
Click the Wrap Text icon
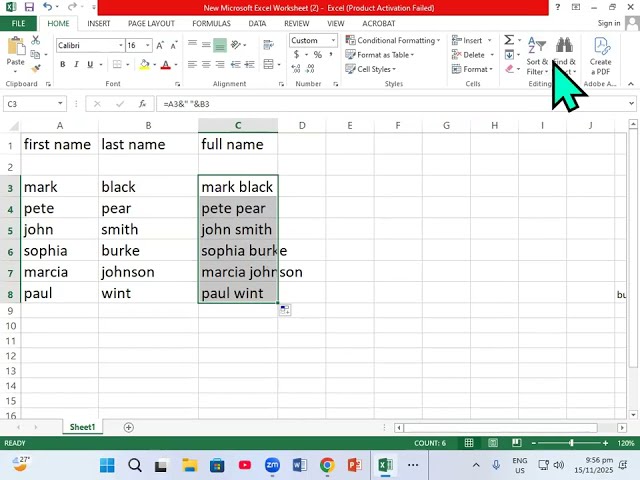coord(269,44)
